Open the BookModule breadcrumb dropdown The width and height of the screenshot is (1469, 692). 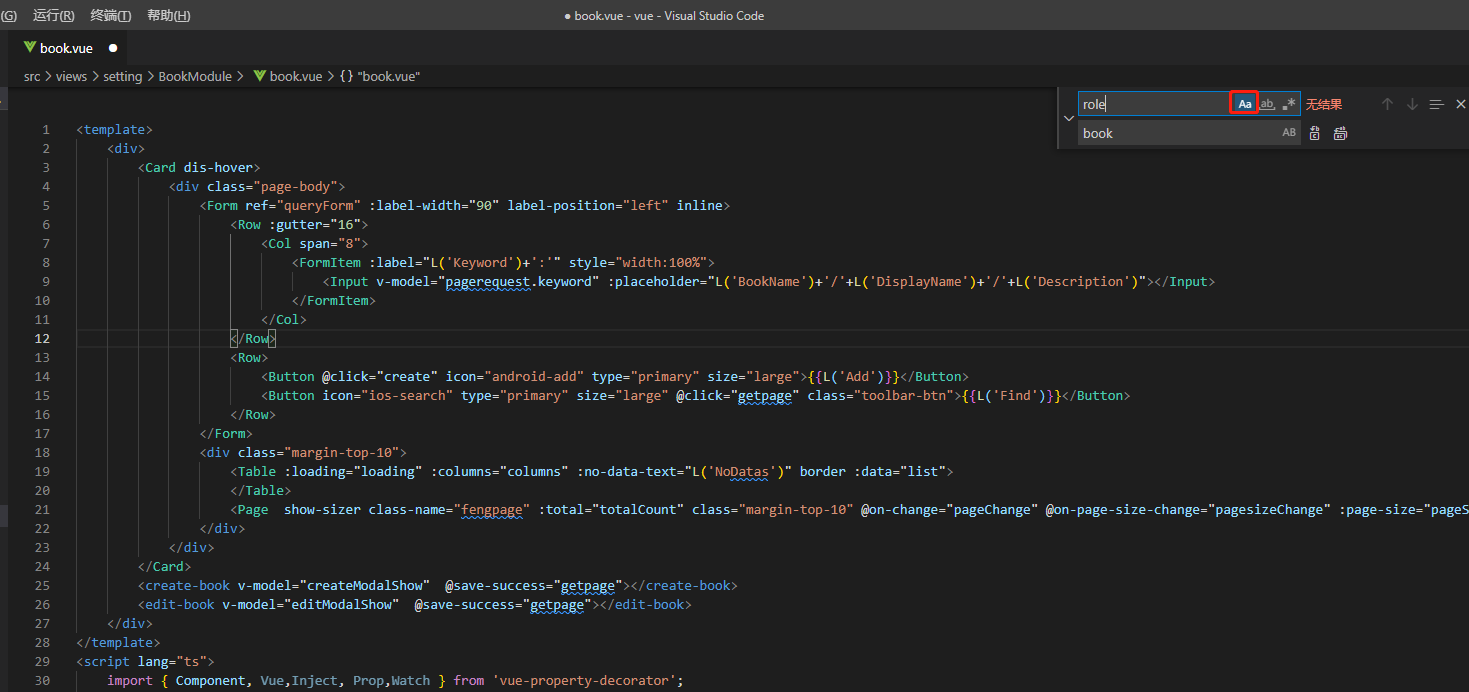point(195,76)
